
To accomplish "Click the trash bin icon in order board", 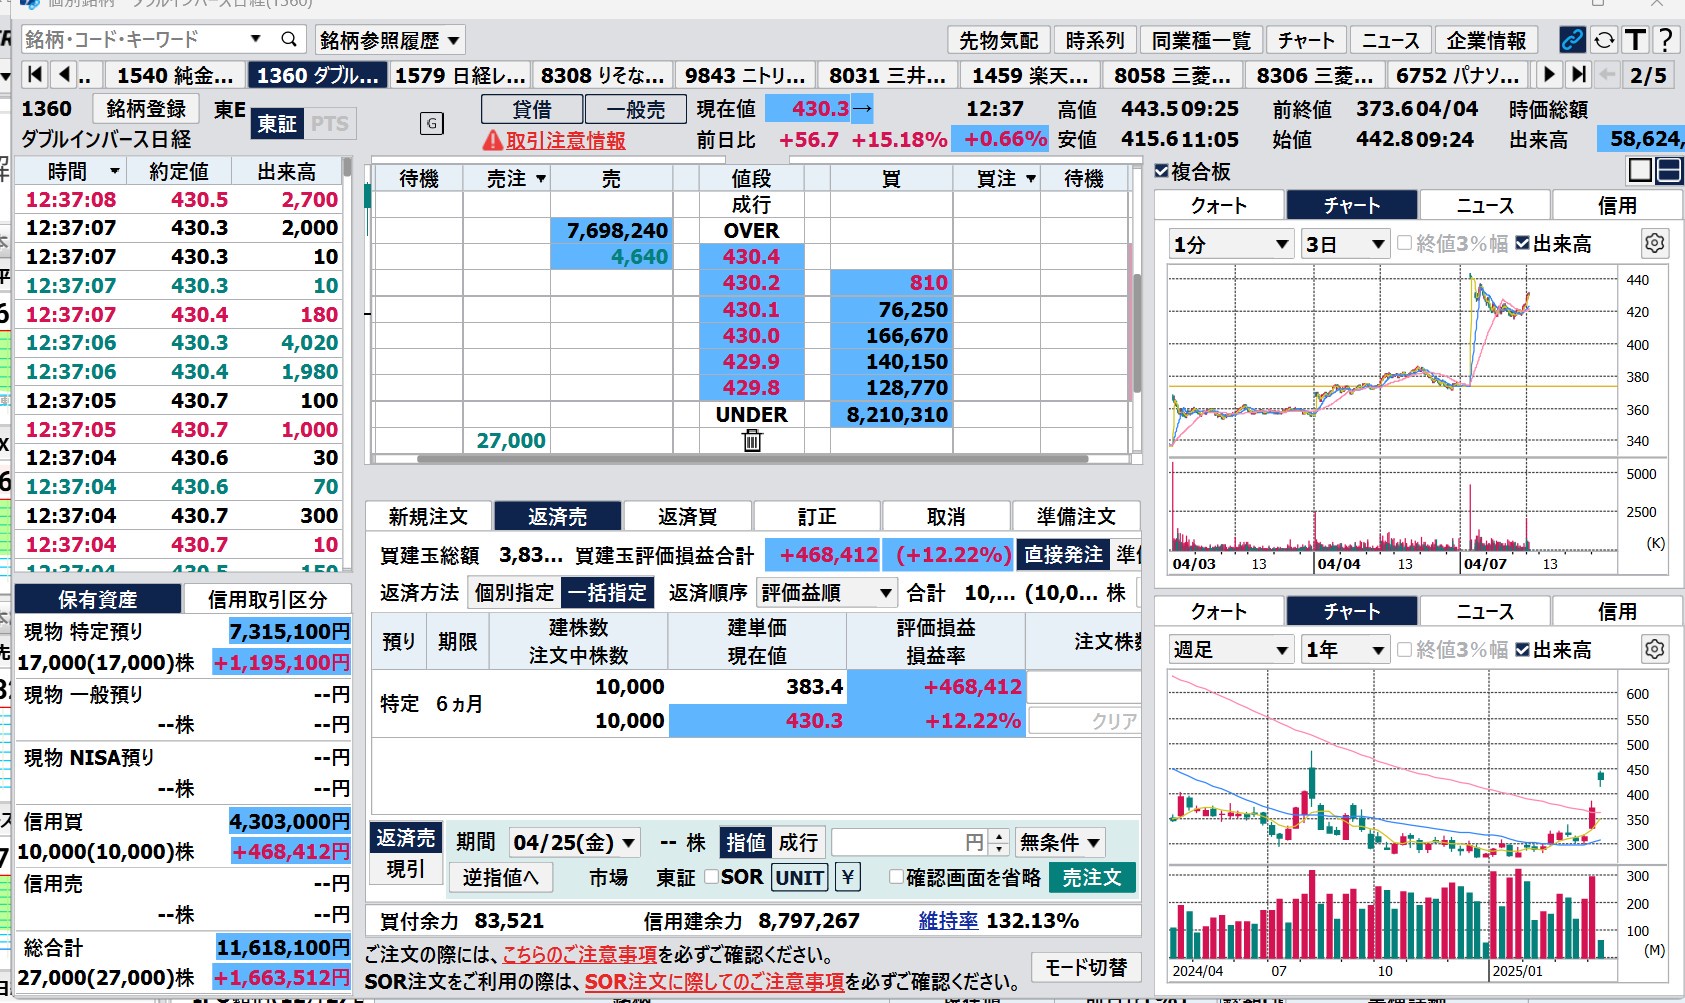I will point(752,440).
